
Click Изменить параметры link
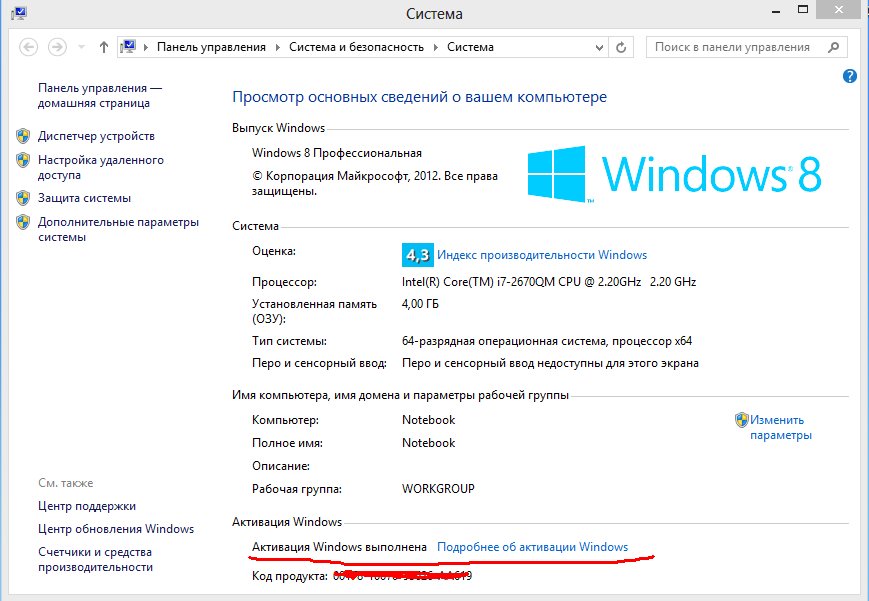click(780, 427)
